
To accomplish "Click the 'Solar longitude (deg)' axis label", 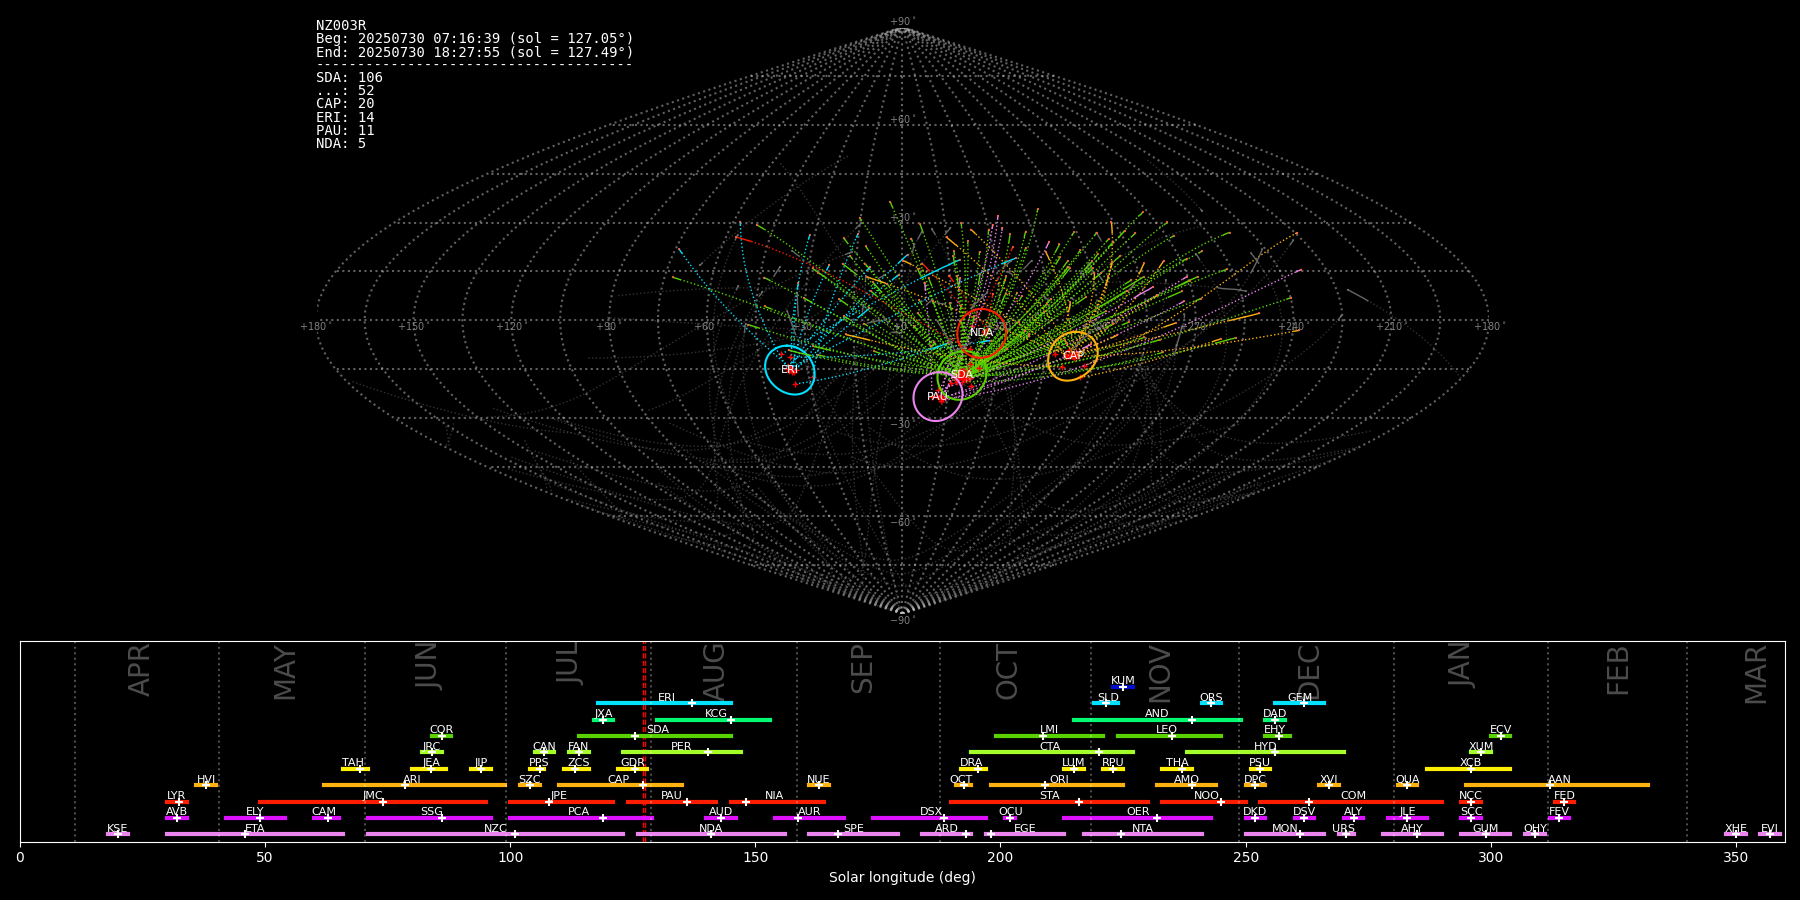I will [902, 878].
